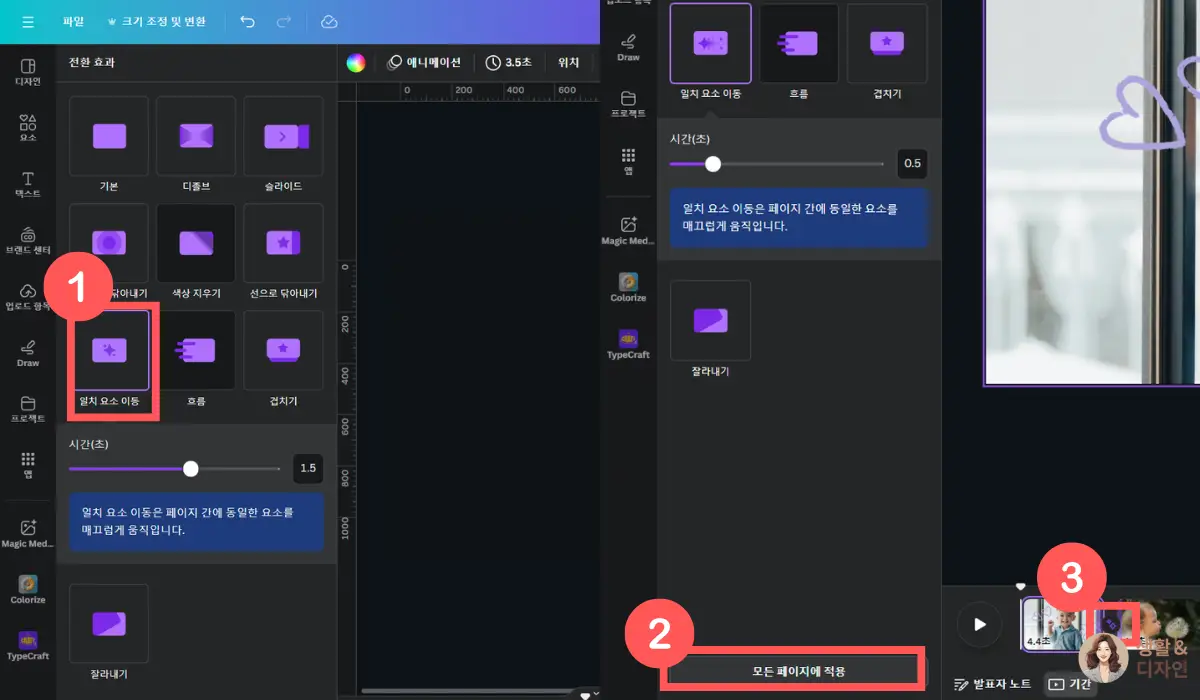This screenshot has width=1200, height=700.
Task: Open the 앱 panel icon in sidebar
Action: click(x=27, y=462)
